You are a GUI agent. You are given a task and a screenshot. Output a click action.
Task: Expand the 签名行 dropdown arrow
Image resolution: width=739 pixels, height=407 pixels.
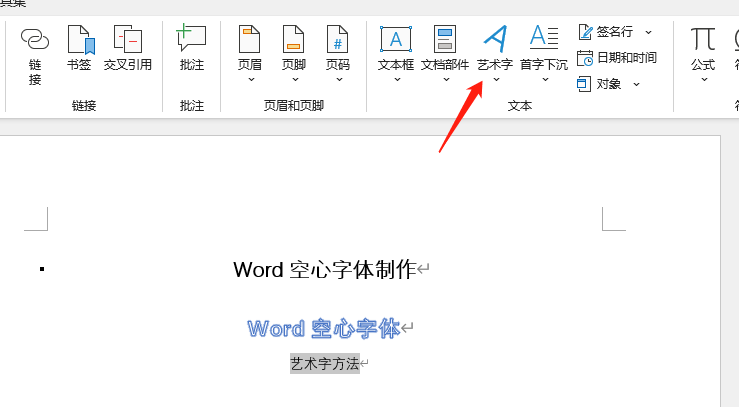click(649, 32)
